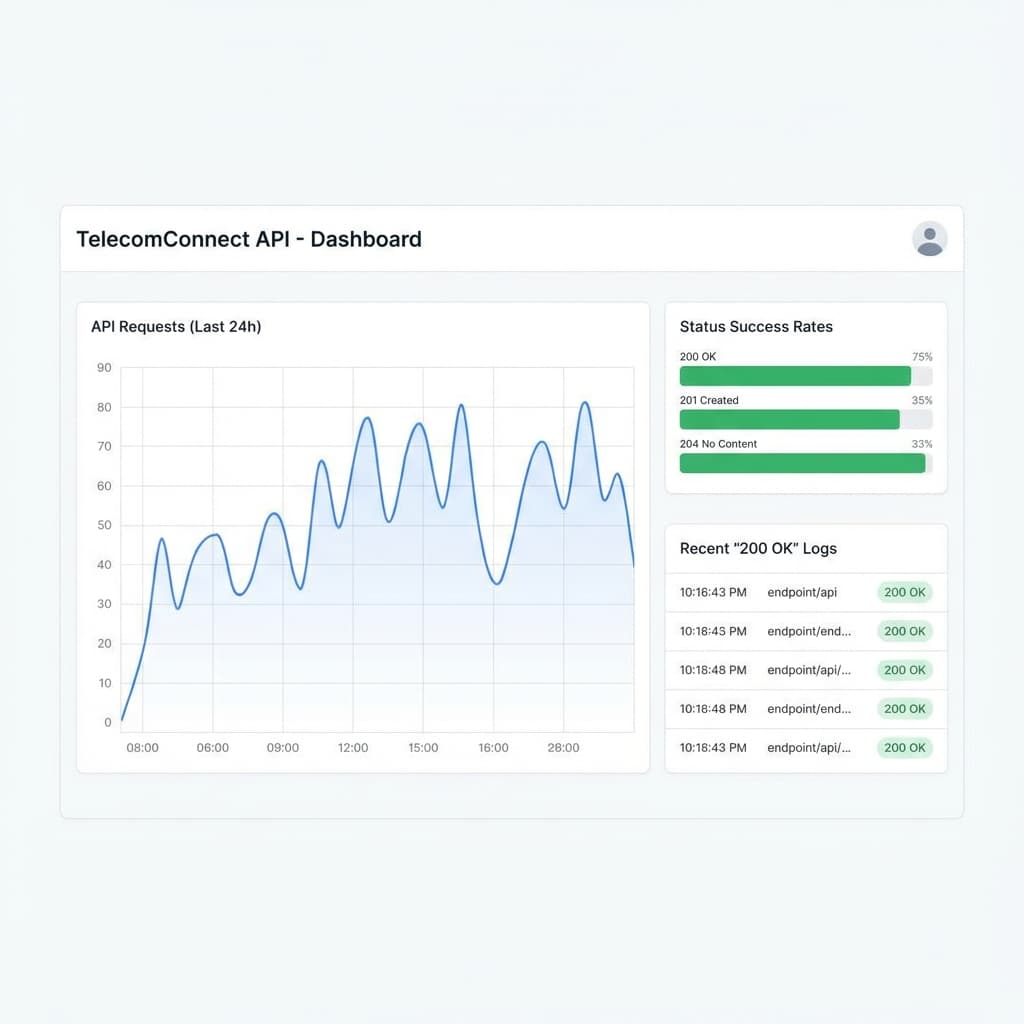Click the 200 OK success rate bar
Screen dimensions: 1024x1024
click(x=806, y=376)
